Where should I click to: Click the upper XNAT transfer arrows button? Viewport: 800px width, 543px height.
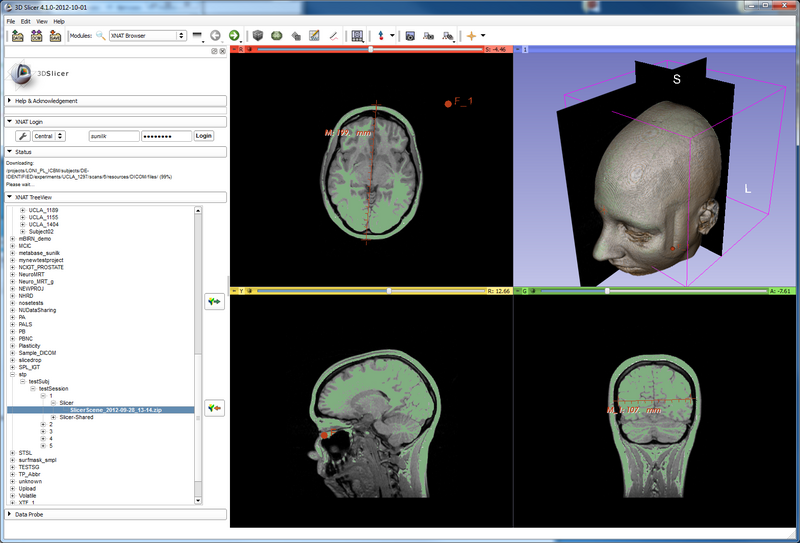point(213,301)
